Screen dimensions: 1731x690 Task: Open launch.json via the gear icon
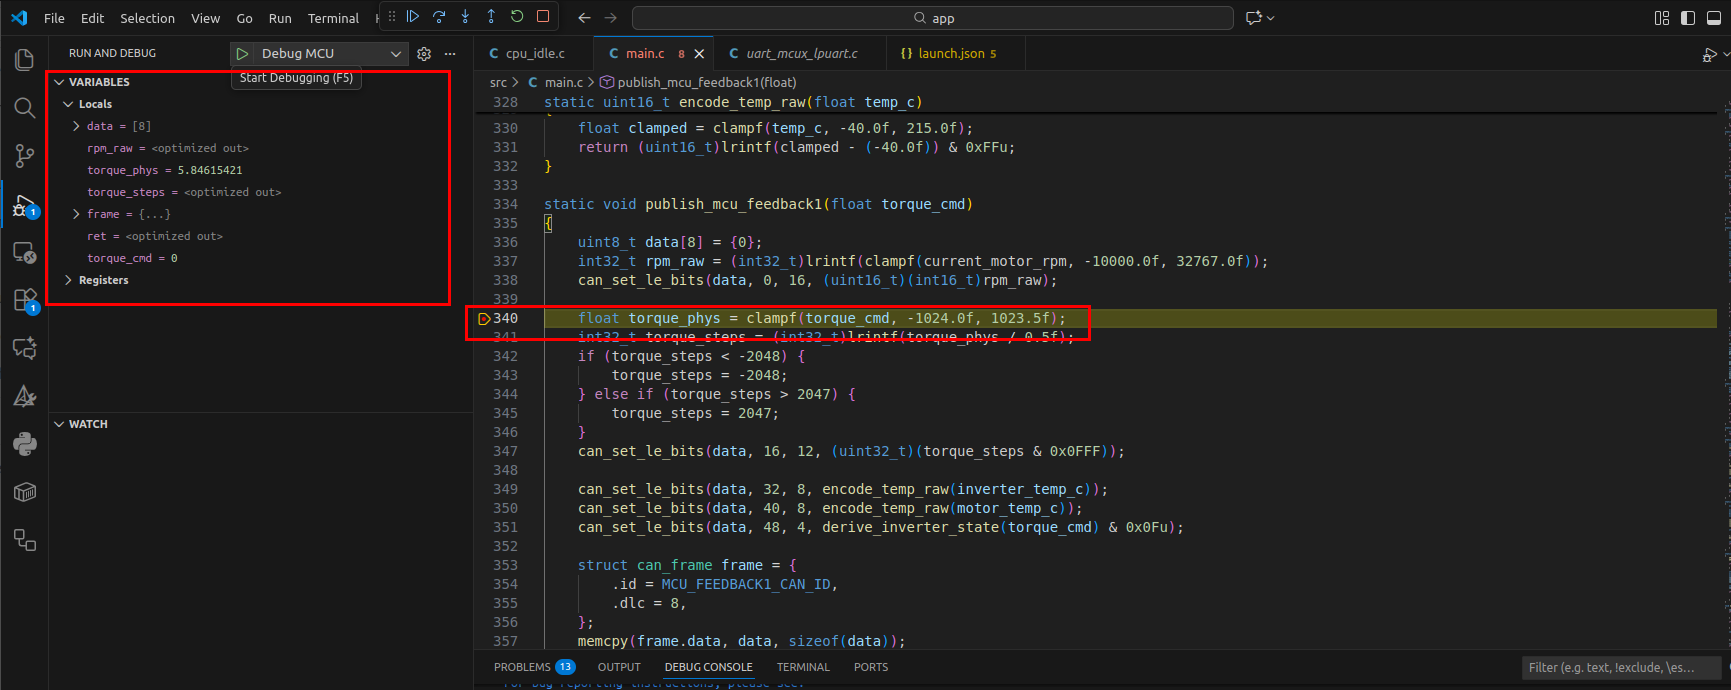coord(424,54)
